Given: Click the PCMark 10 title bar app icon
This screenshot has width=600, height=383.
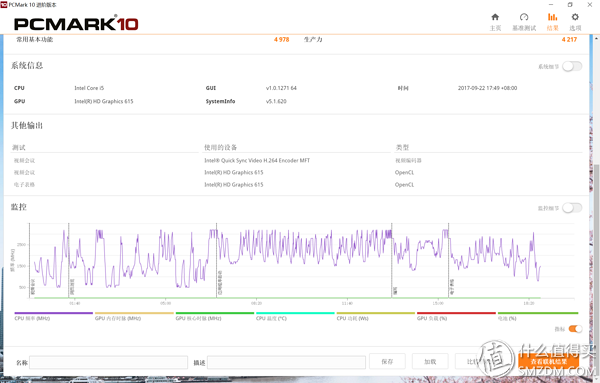Looking at the screenshot, I should (4, 5).
